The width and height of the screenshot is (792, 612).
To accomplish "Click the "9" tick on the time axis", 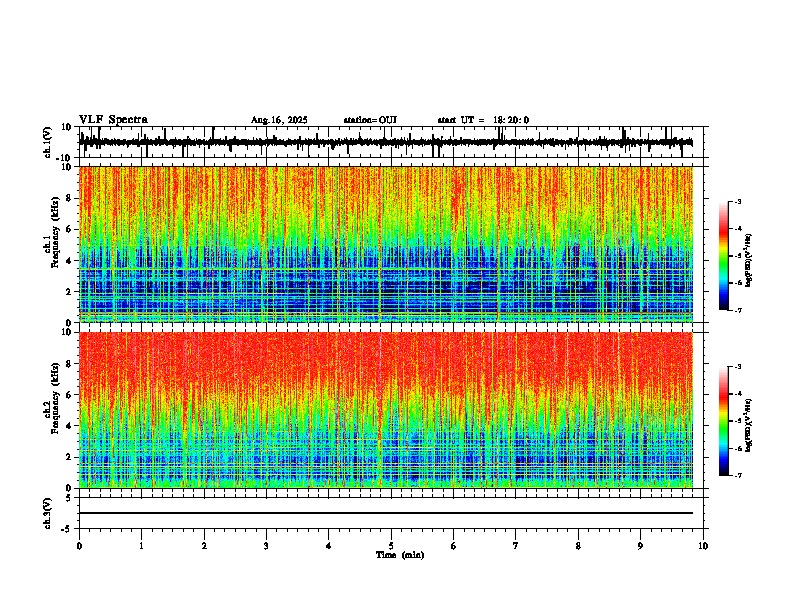I will coord(640,546).
